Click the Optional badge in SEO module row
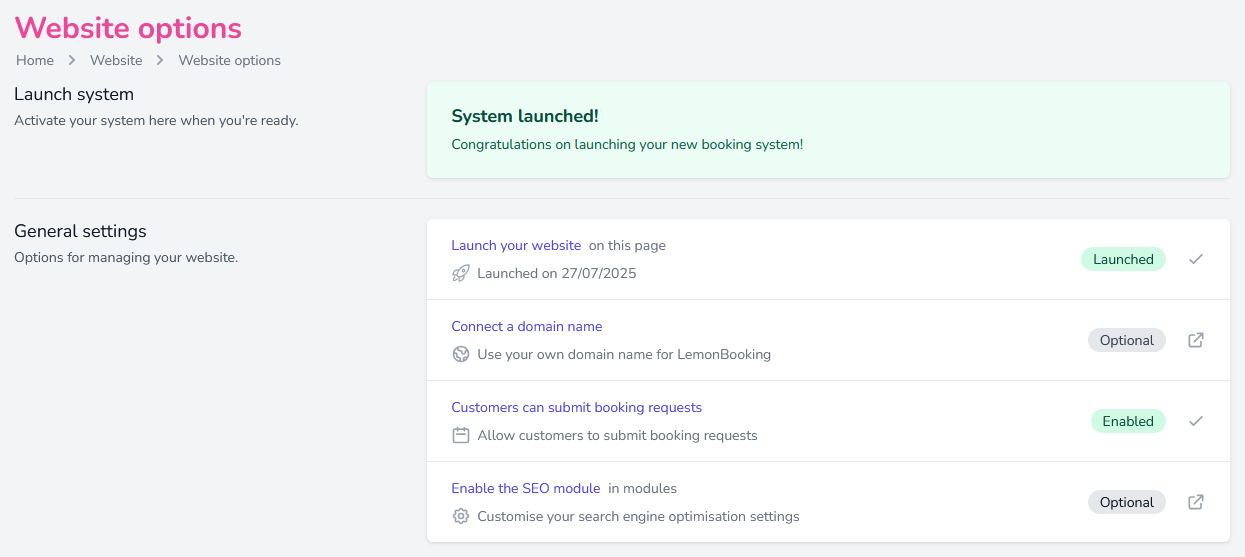The image size is (1245, 557). [1126, 502]
